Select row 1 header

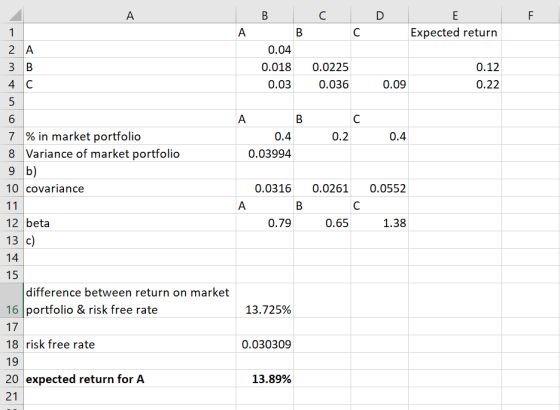point(12,32)
